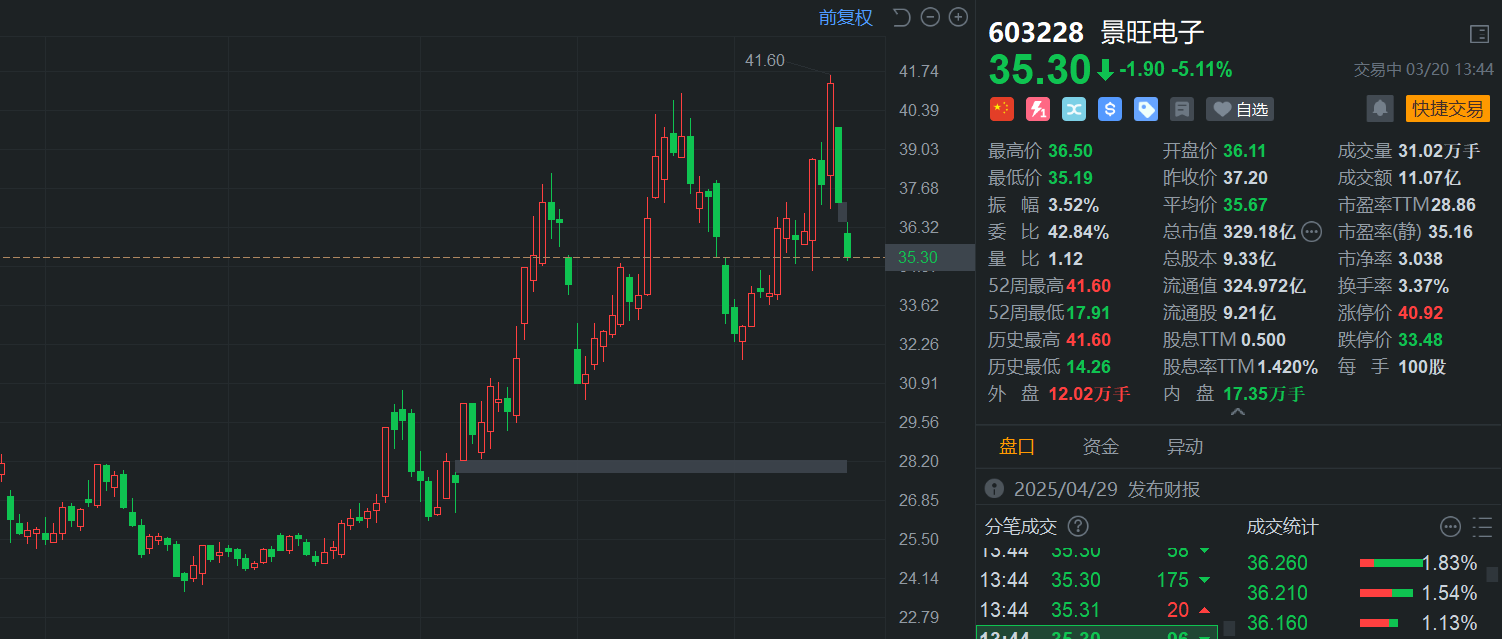Click the teal shuffle arrows icon
Viewport: 1502px width, 639px height.
point(1074,109)
